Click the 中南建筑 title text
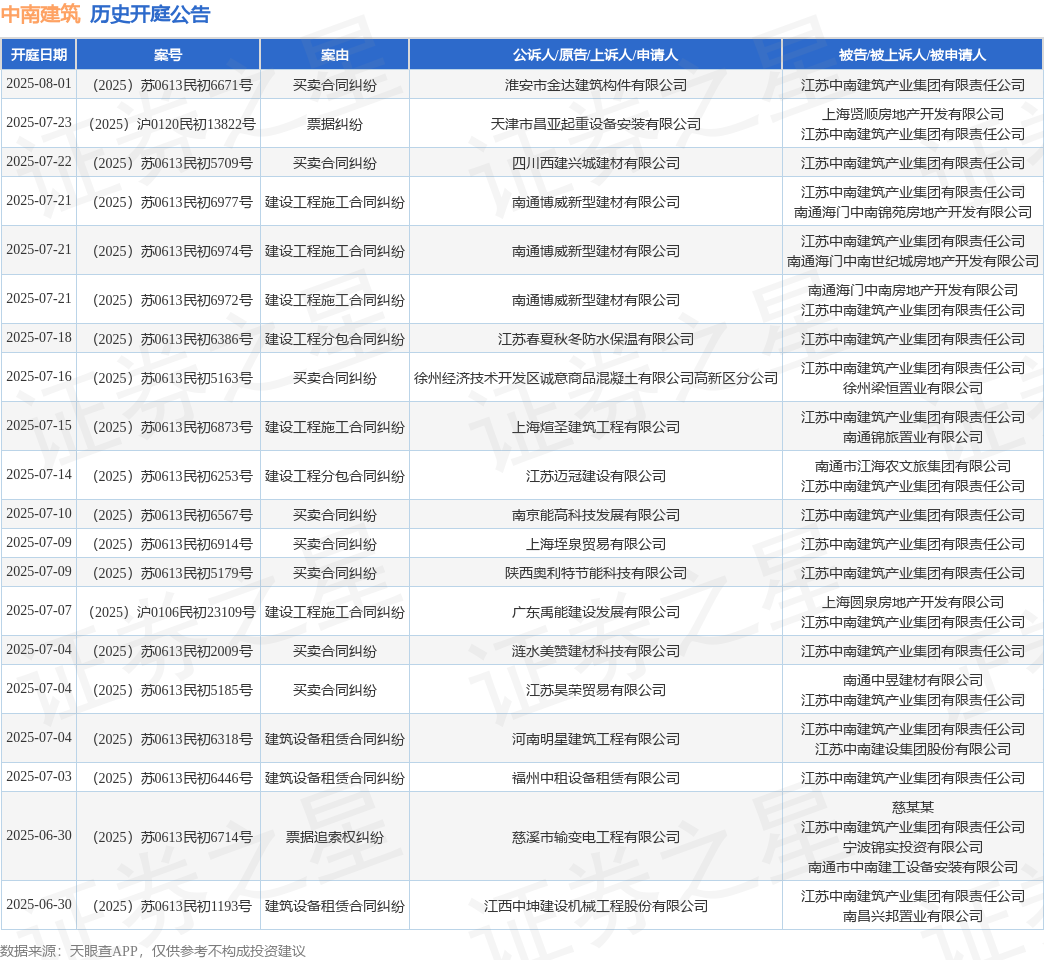Viewport: 1044px width, 960px height. [40, 14]
